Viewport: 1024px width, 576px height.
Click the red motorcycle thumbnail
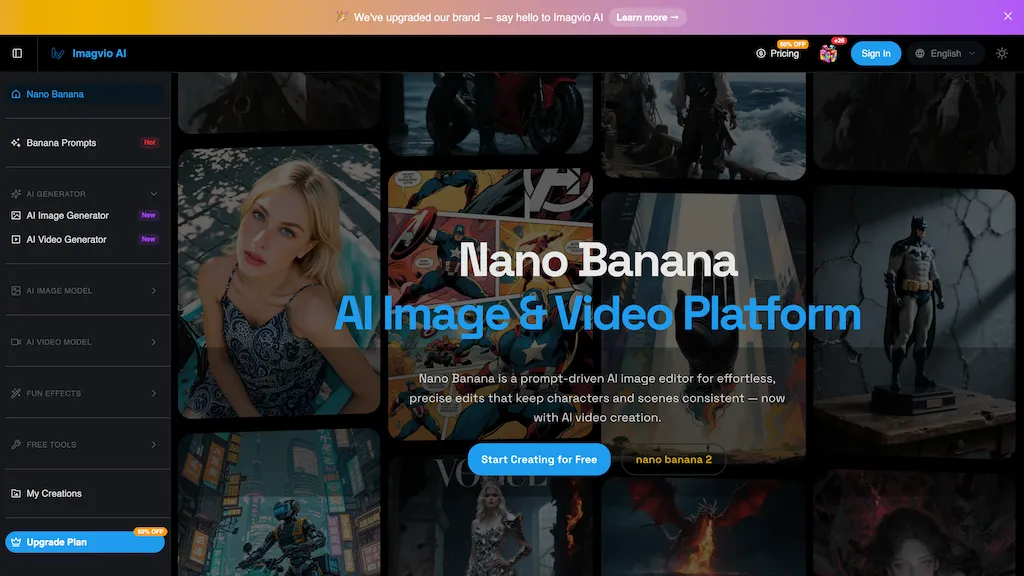[490, 113]
